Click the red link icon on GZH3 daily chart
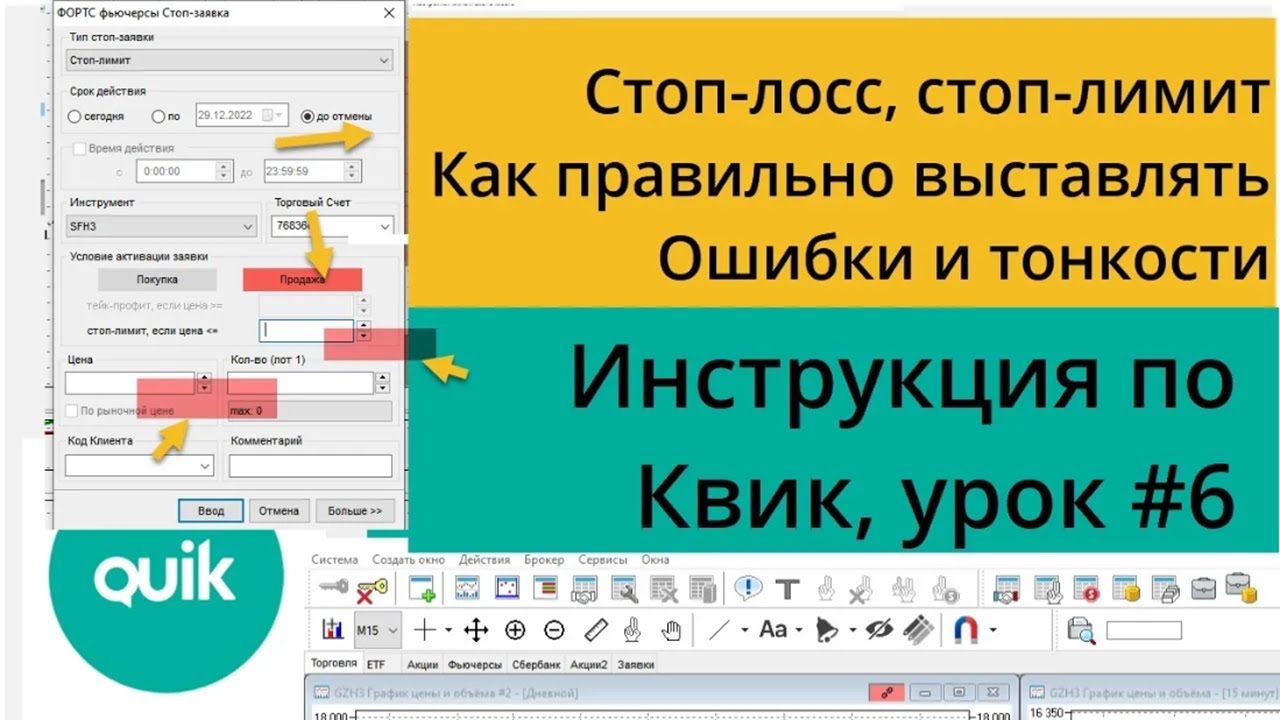1280x720 pixels. point(886,692)
